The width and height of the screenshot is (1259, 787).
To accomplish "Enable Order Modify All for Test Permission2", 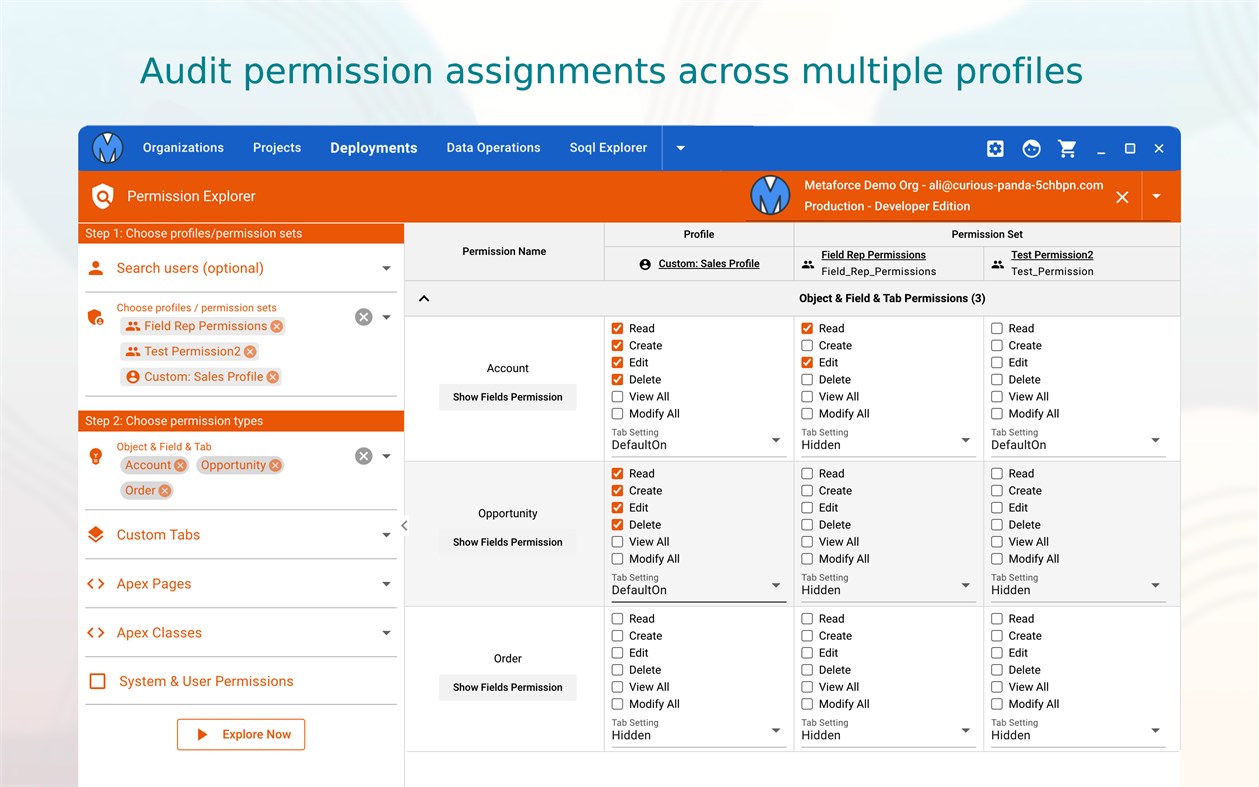I will [997, 704].
